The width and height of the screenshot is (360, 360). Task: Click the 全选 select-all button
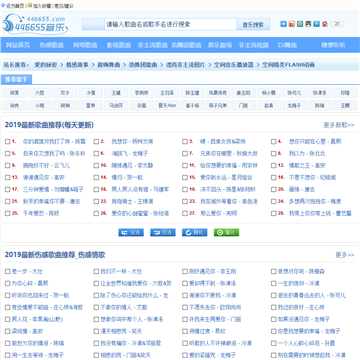(x=131, y=232)
